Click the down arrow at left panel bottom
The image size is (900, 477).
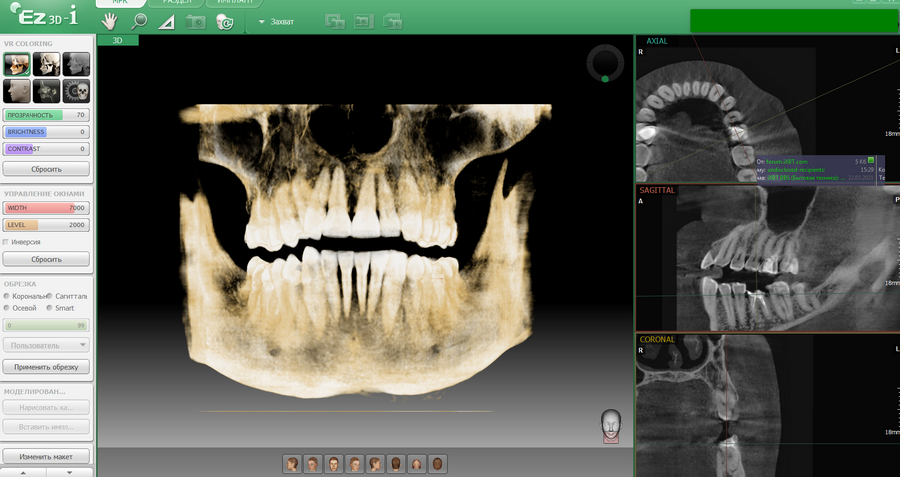pos(69,472)
